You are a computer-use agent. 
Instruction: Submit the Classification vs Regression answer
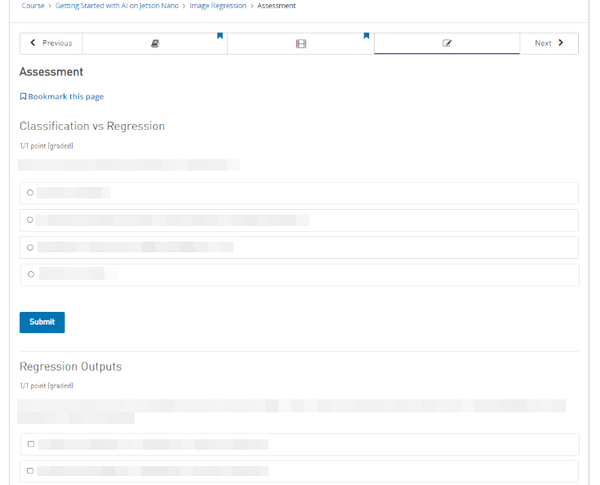(42, 322)
